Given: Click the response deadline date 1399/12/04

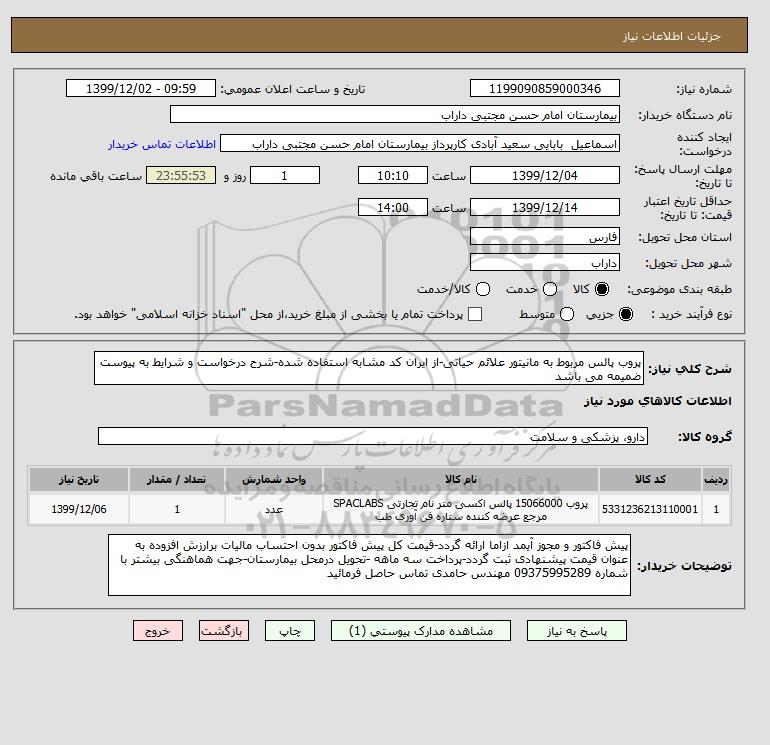Looking at the screenshot, I should click(545, 175).
